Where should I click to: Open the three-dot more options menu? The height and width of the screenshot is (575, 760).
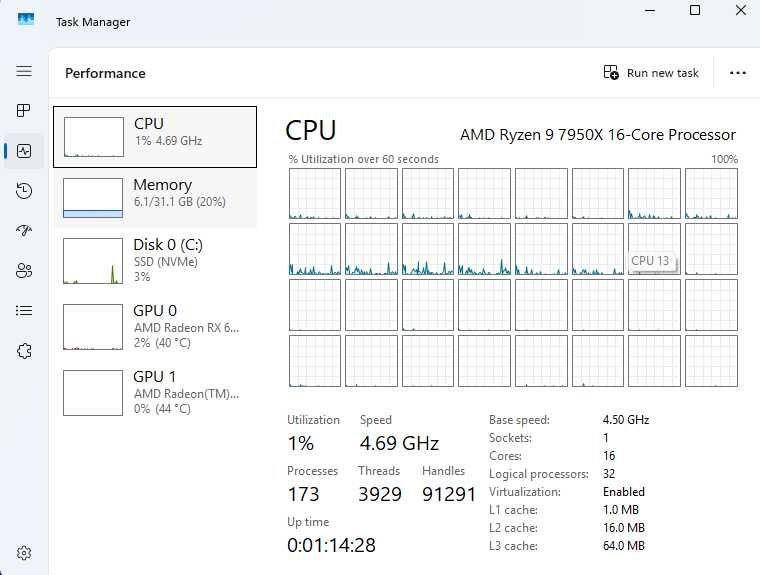point(737,73)
